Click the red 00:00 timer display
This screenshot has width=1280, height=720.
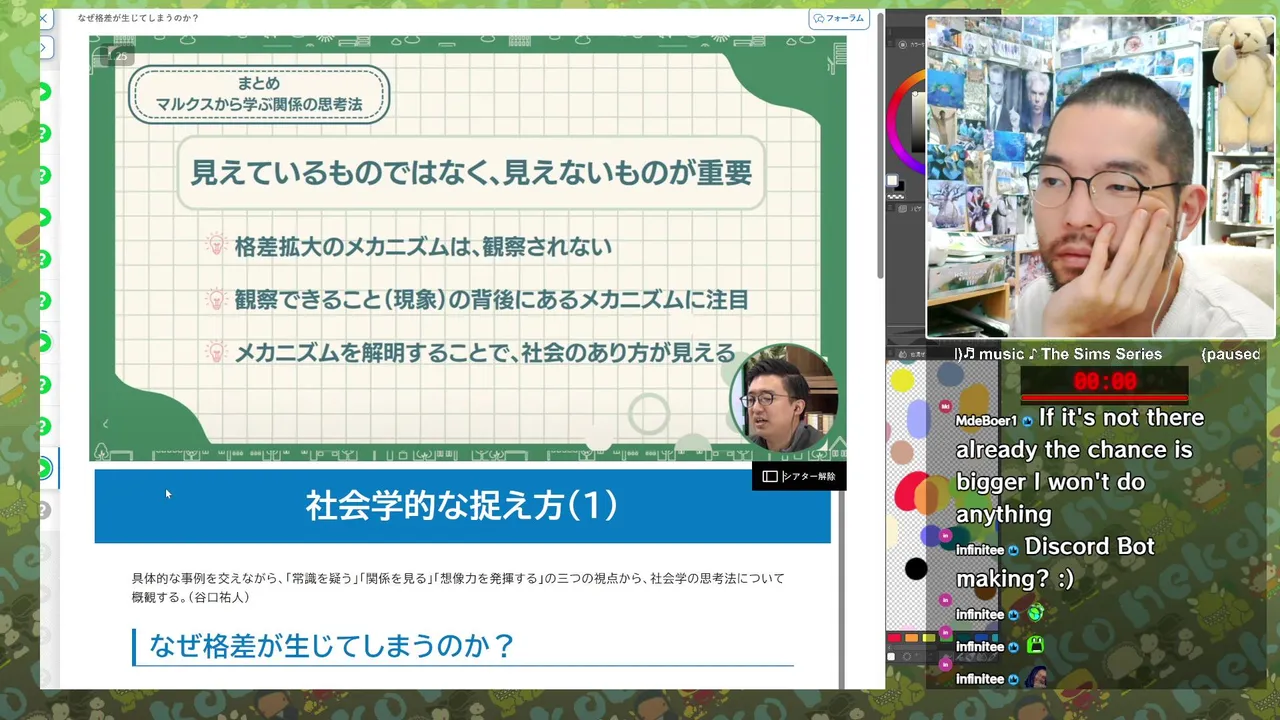(1105, 381)
